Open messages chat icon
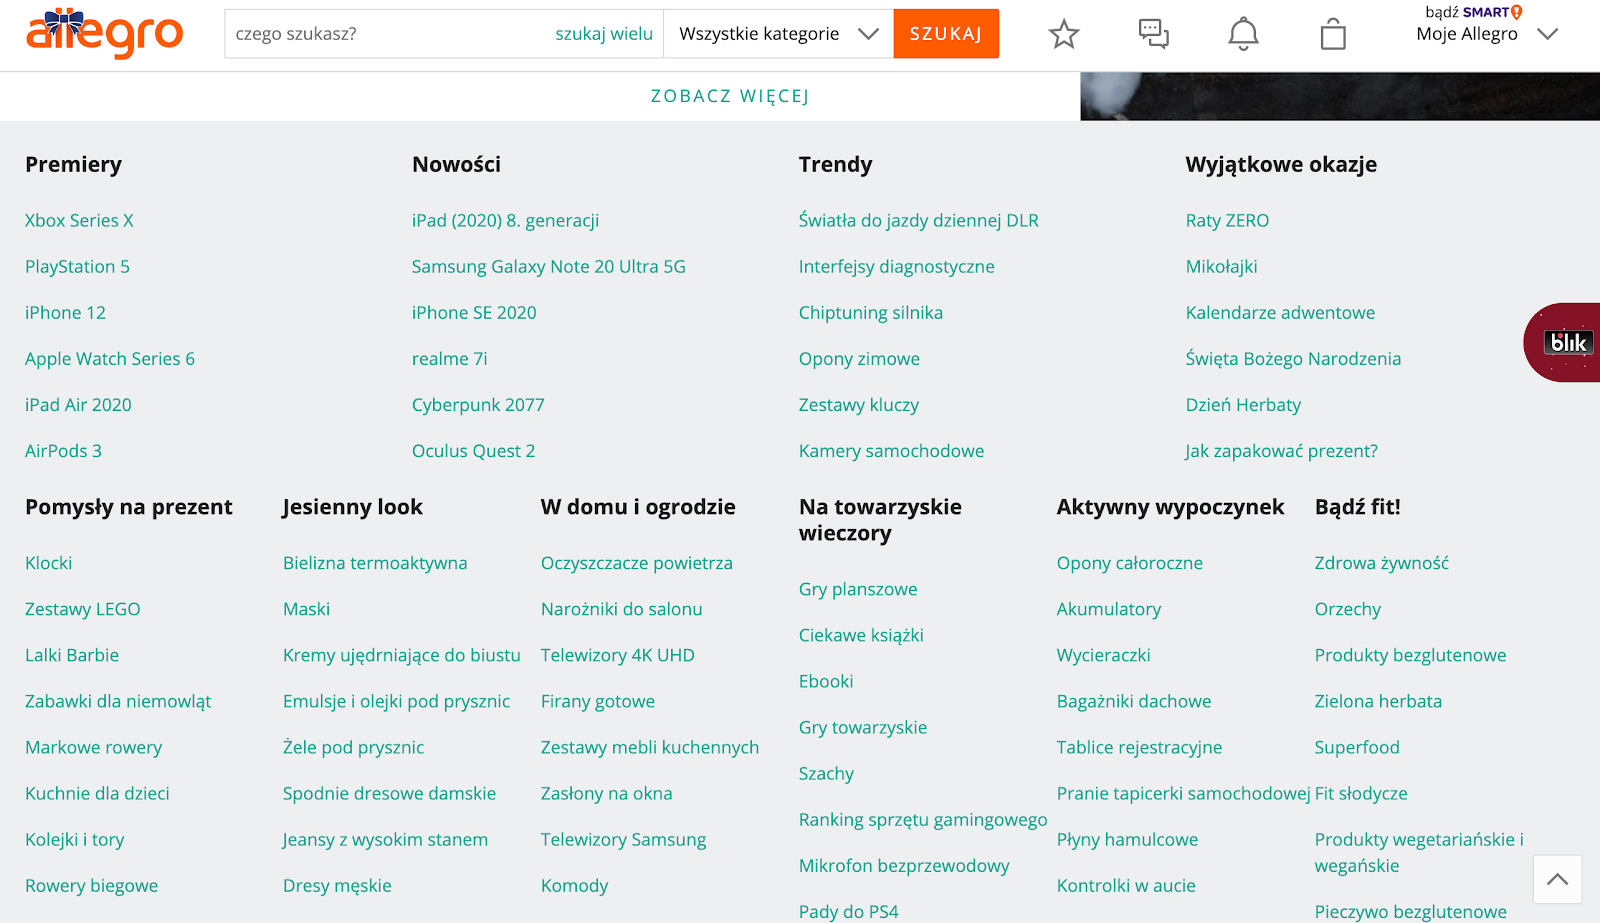Screen dimensions: 1600x923 (1154, 34)
